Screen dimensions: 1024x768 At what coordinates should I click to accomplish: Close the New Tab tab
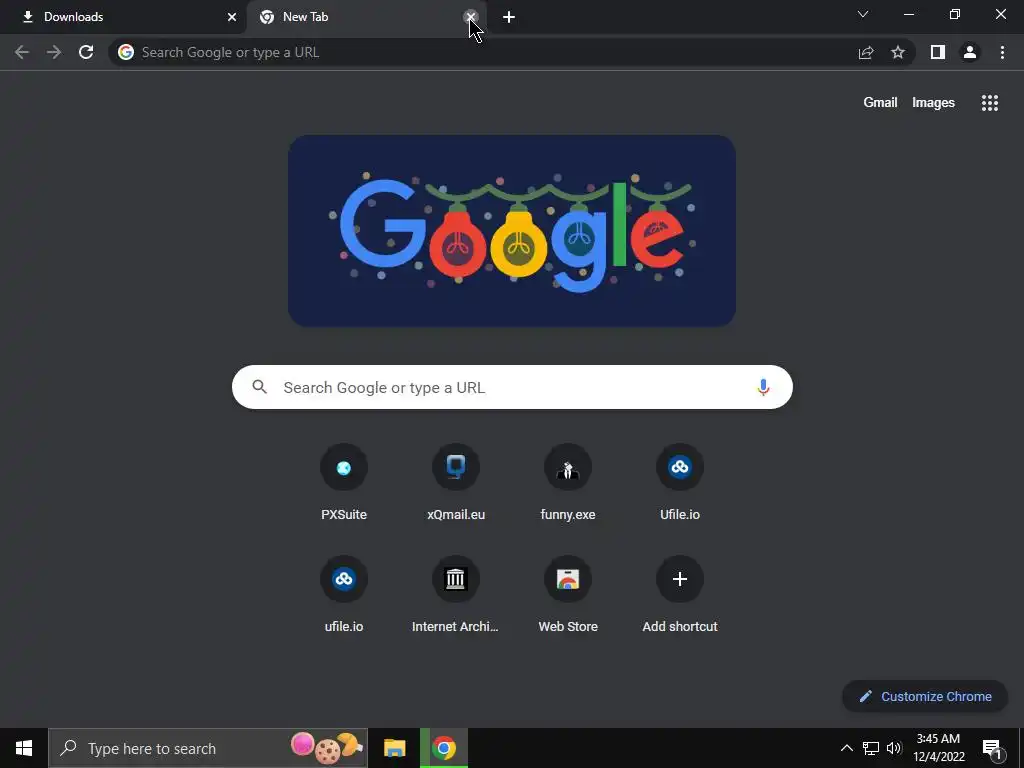coord(470,17)
